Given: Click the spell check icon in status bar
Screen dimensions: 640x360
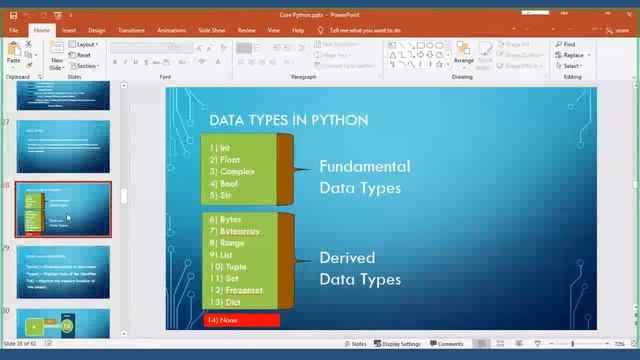Looking at the screenshot, I should (48, 344).
